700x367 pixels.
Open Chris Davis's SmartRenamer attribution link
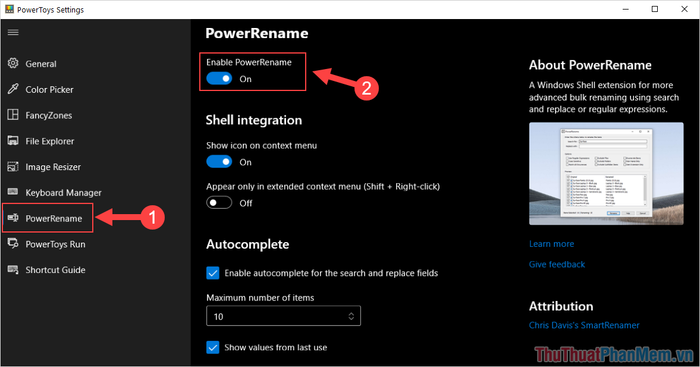pyautogui.click(x=584, y=325)
